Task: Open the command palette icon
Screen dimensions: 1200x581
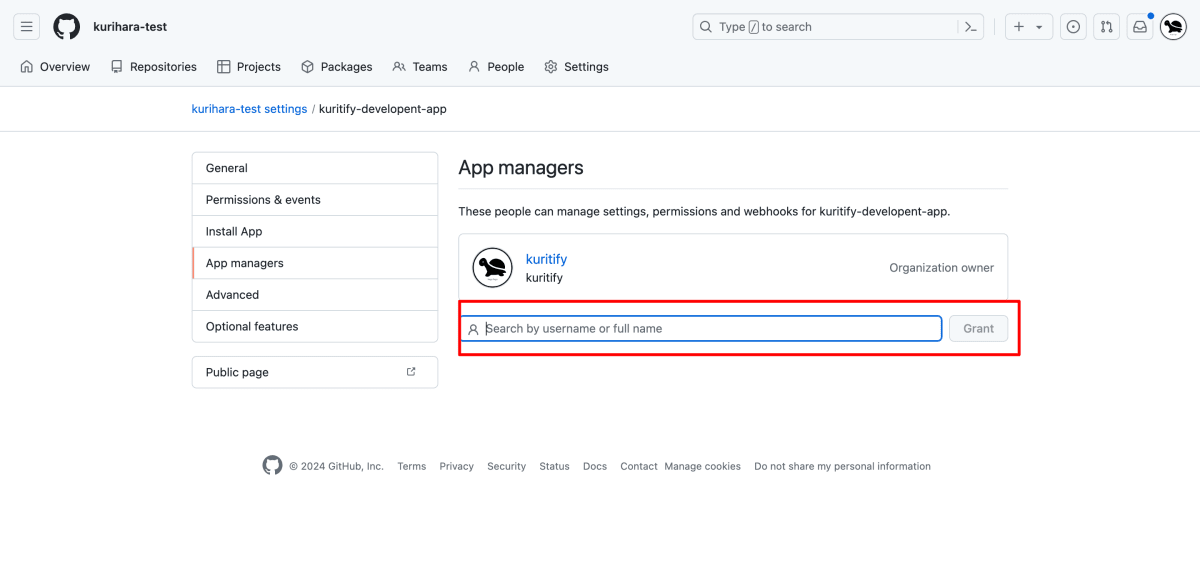Action: 970,27
